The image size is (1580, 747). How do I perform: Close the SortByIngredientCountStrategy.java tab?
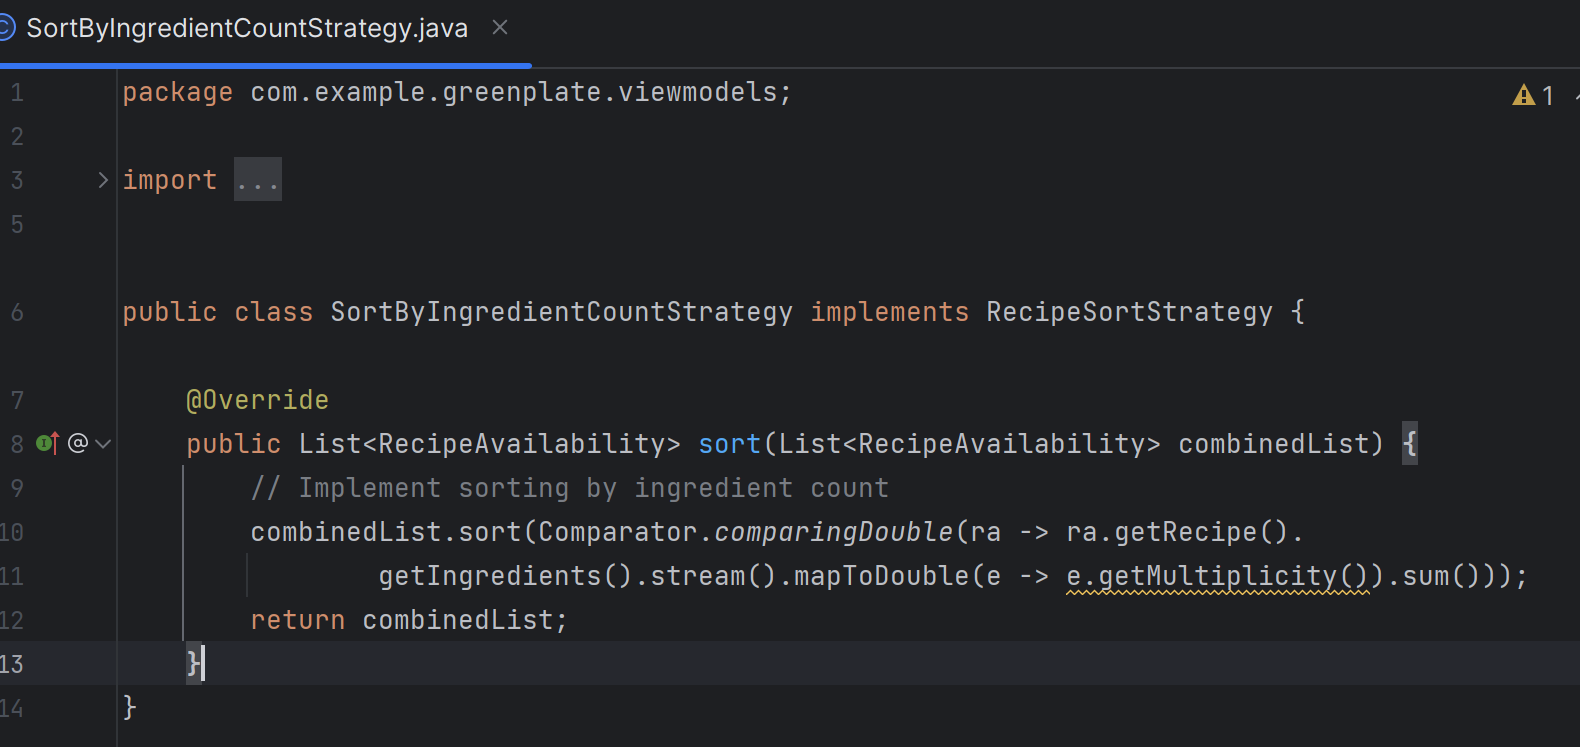(x=500, y=28)
